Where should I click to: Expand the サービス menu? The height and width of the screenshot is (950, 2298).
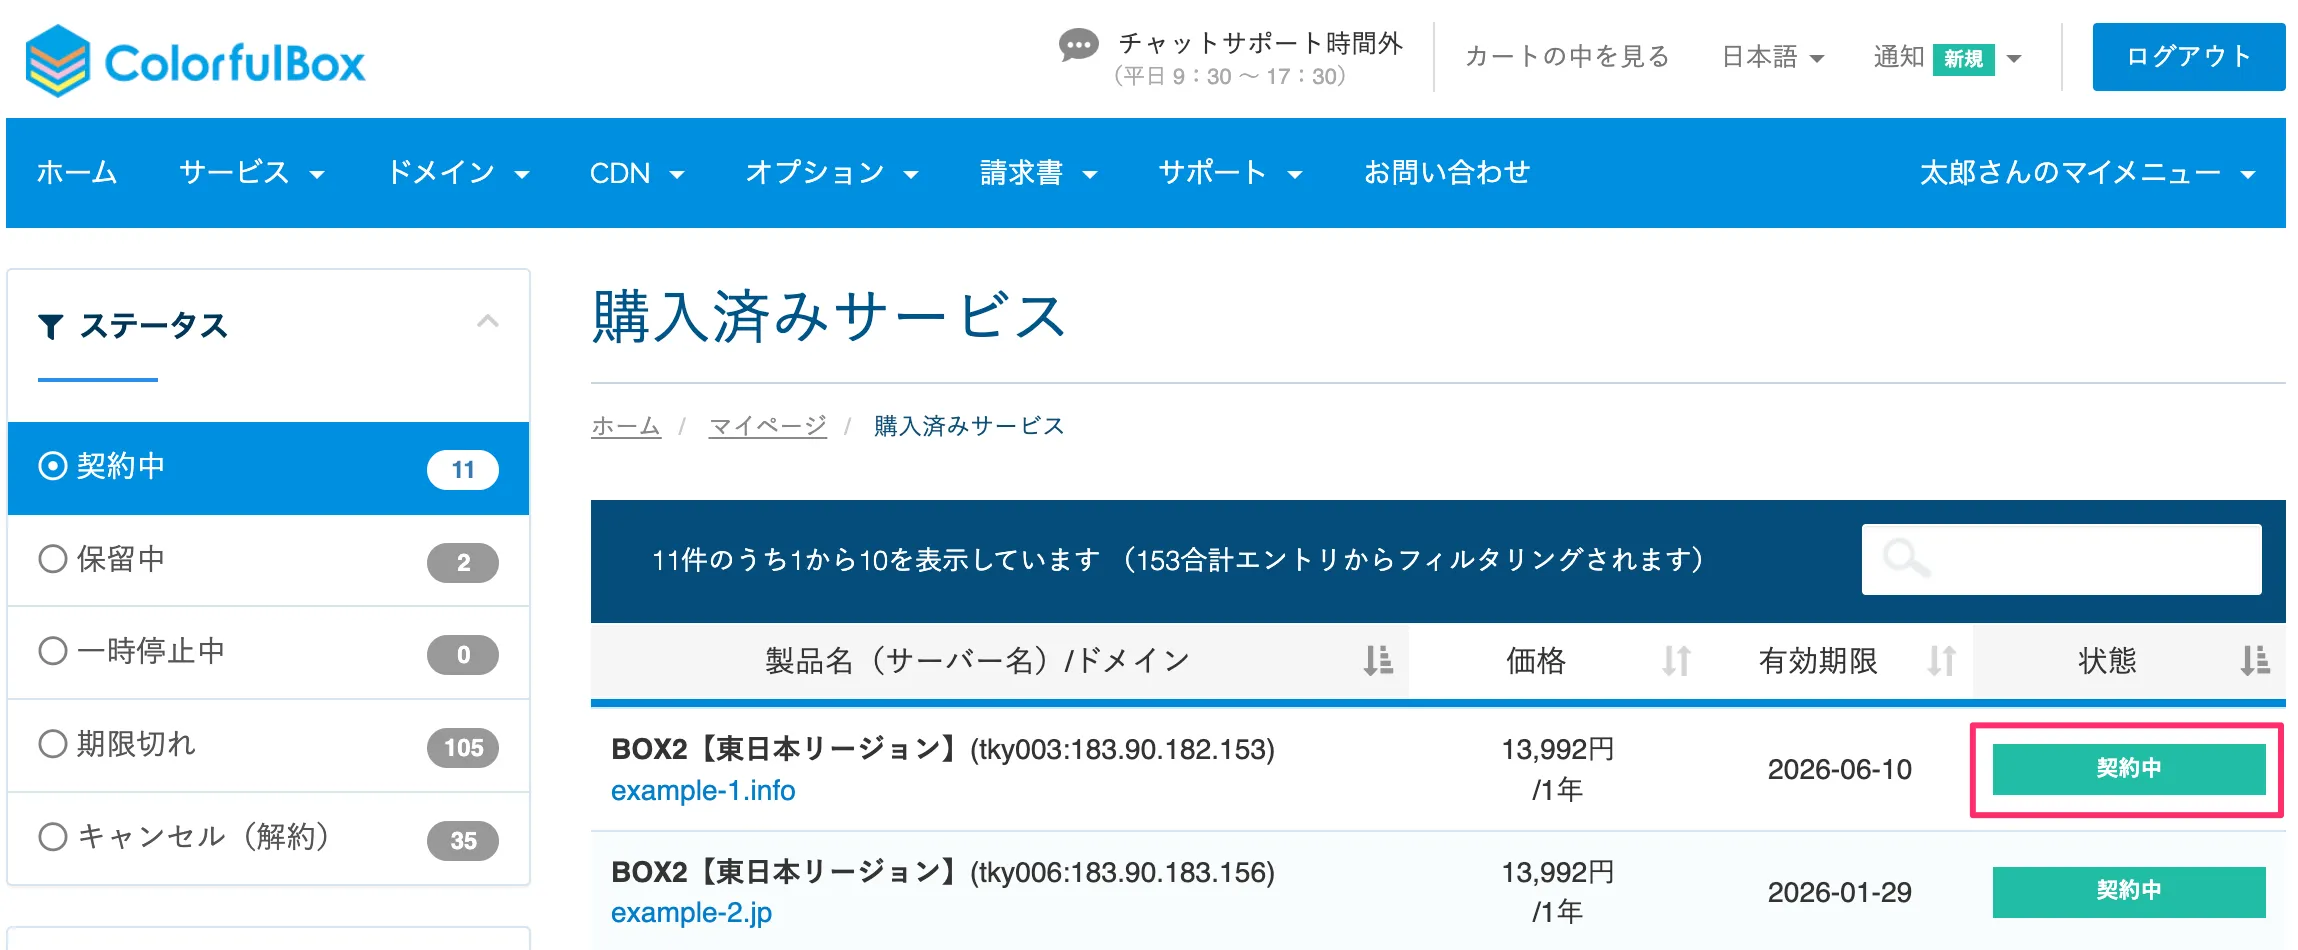tap(252, 173)
